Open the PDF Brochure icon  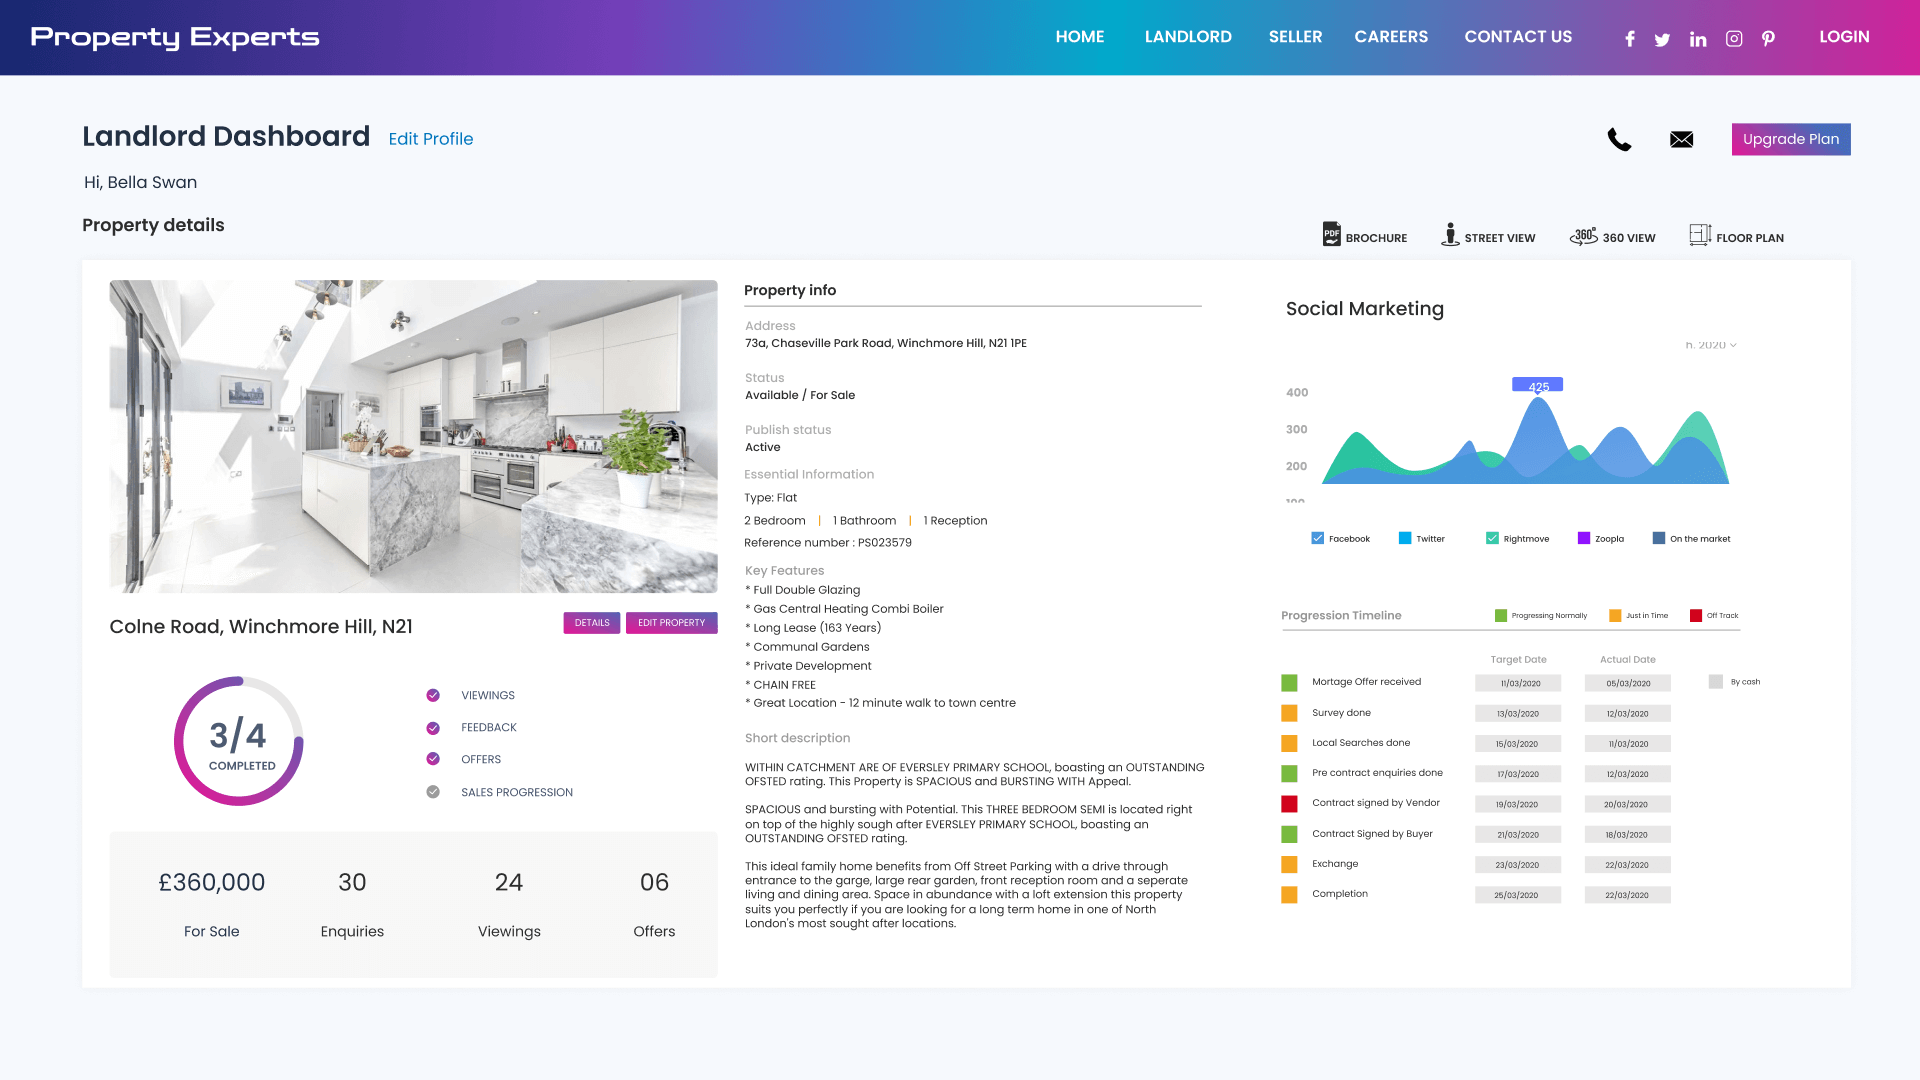click(x=1331, y=235)
